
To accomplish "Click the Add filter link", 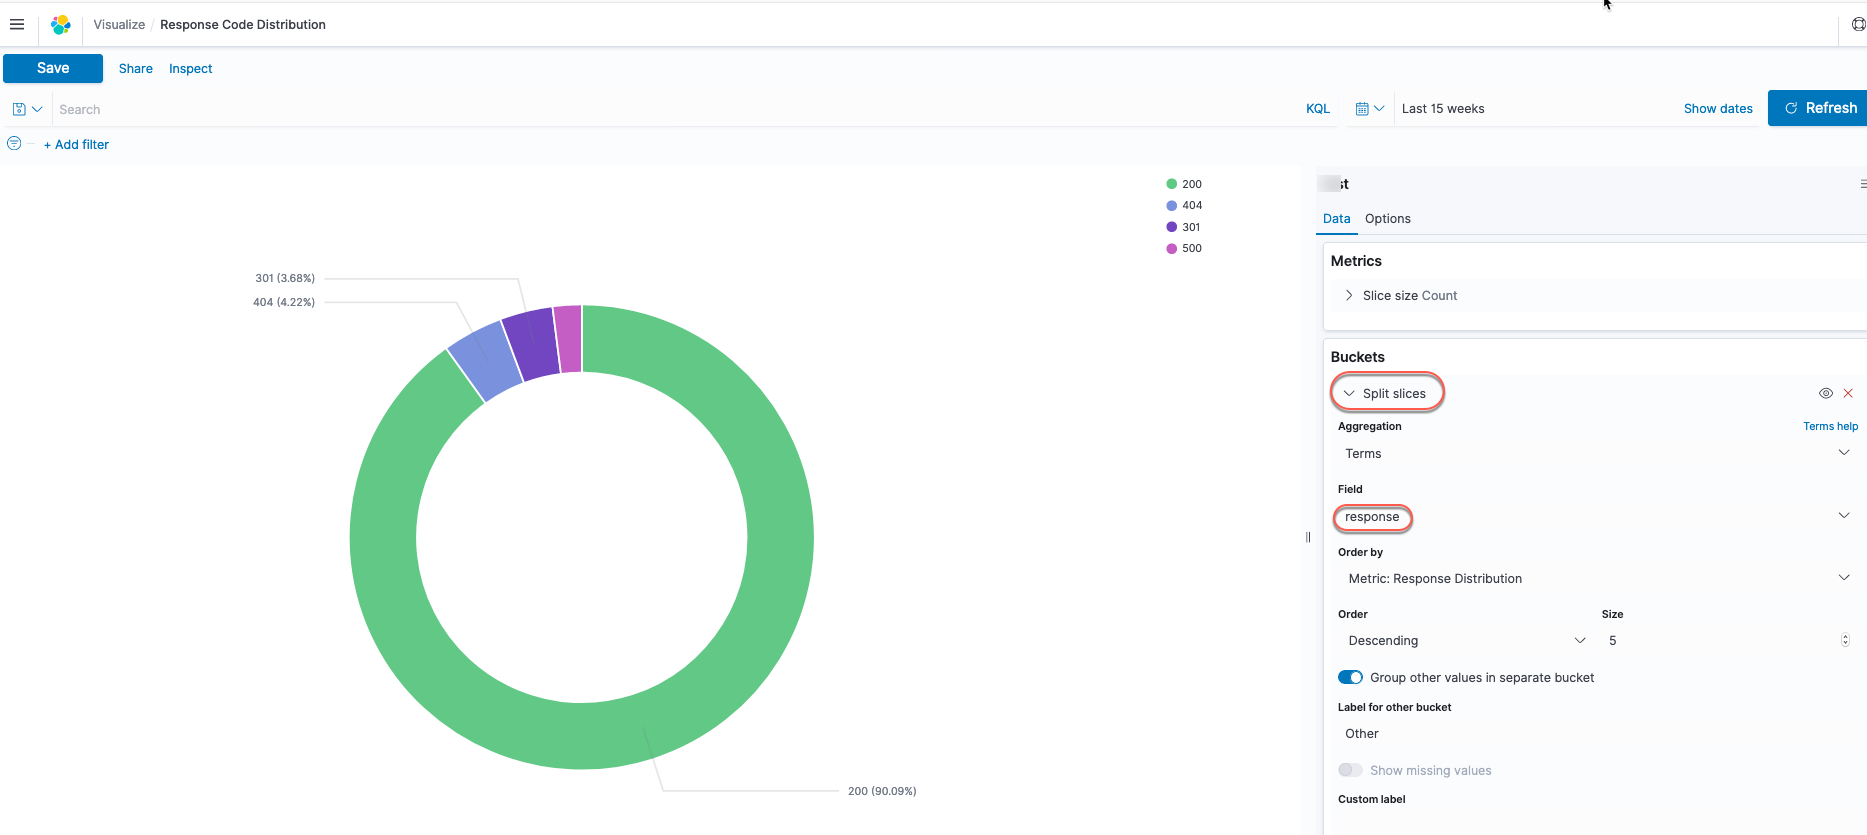I will point(76,145).
